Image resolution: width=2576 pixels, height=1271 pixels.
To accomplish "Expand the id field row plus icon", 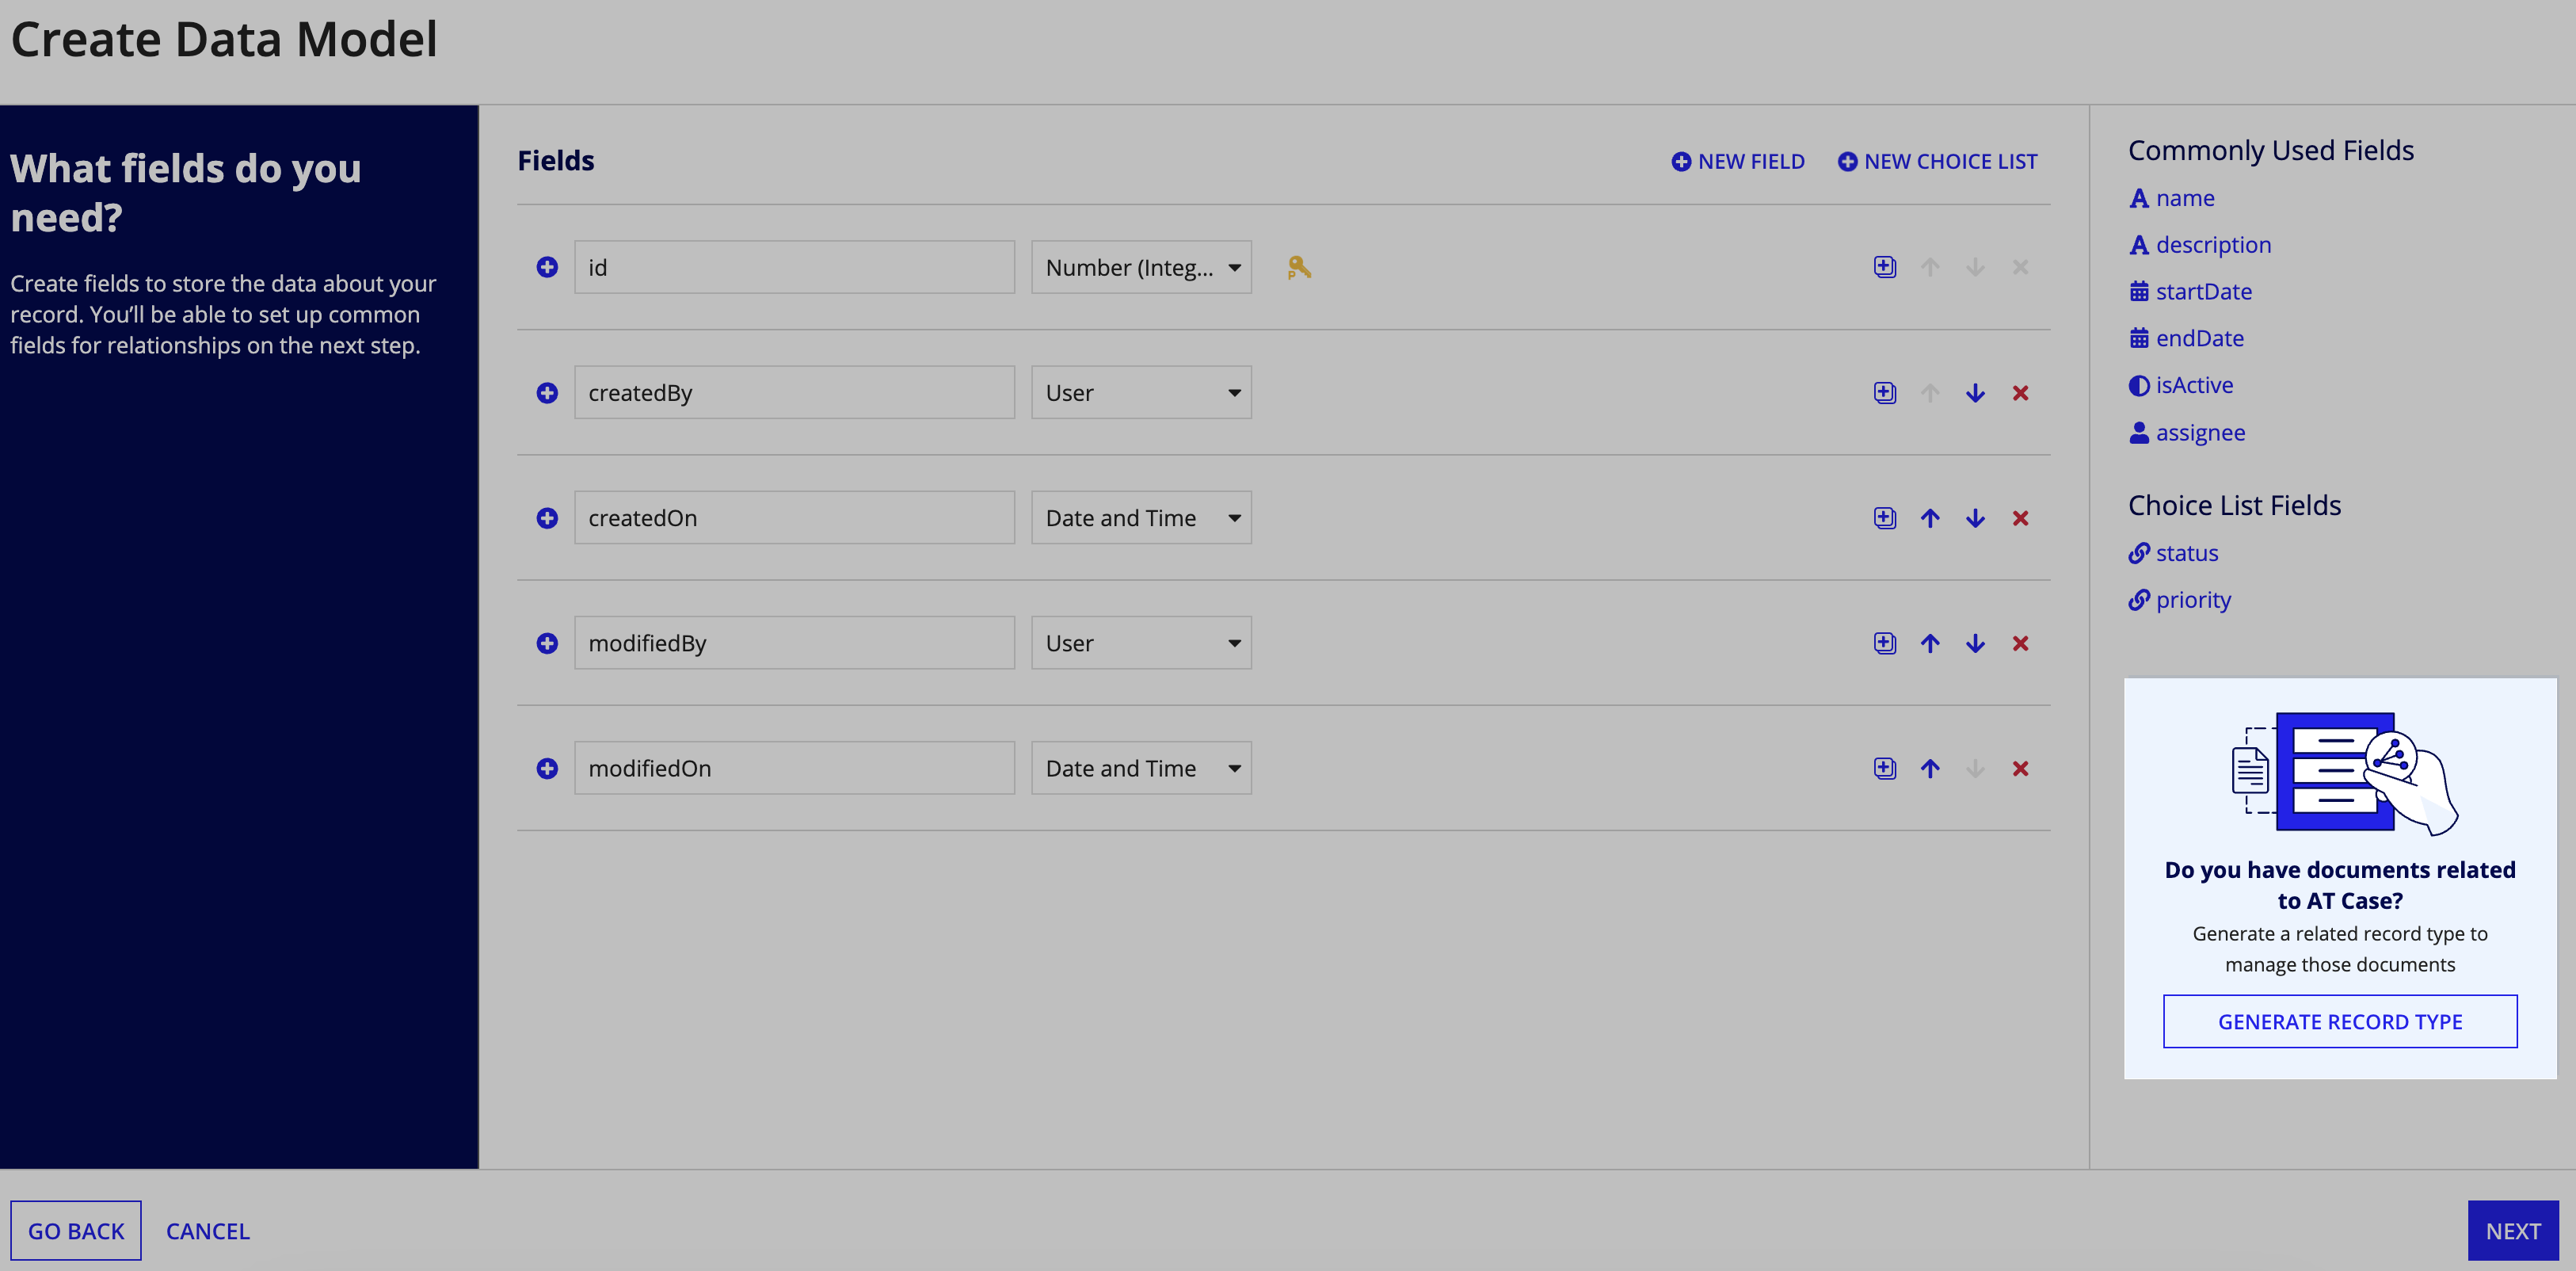I will tap(547, 267).
